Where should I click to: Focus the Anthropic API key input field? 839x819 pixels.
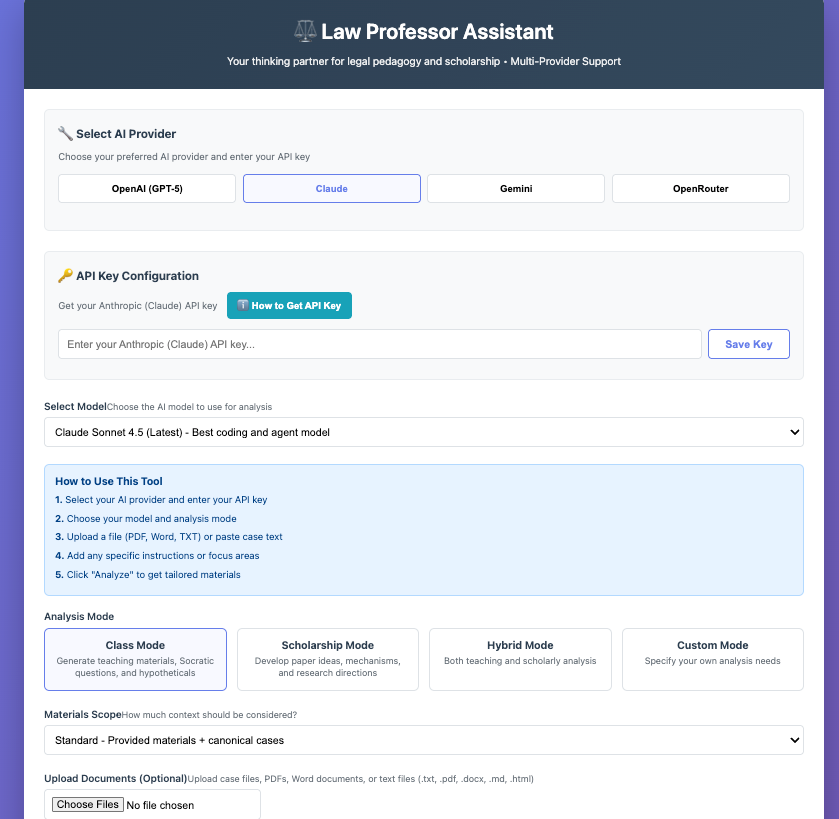[380, 344]
